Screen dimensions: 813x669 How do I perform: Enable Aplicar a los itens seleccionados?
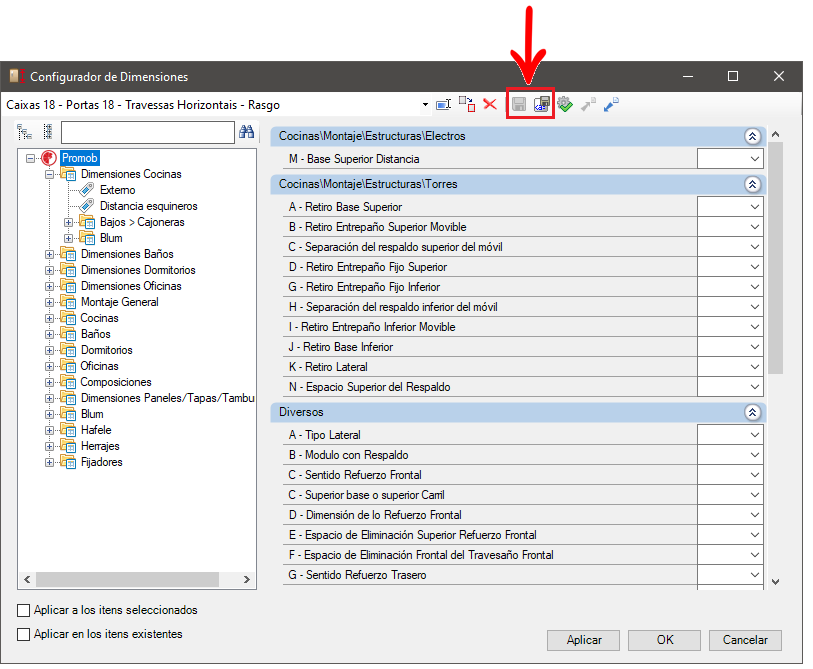coord(24,610)
